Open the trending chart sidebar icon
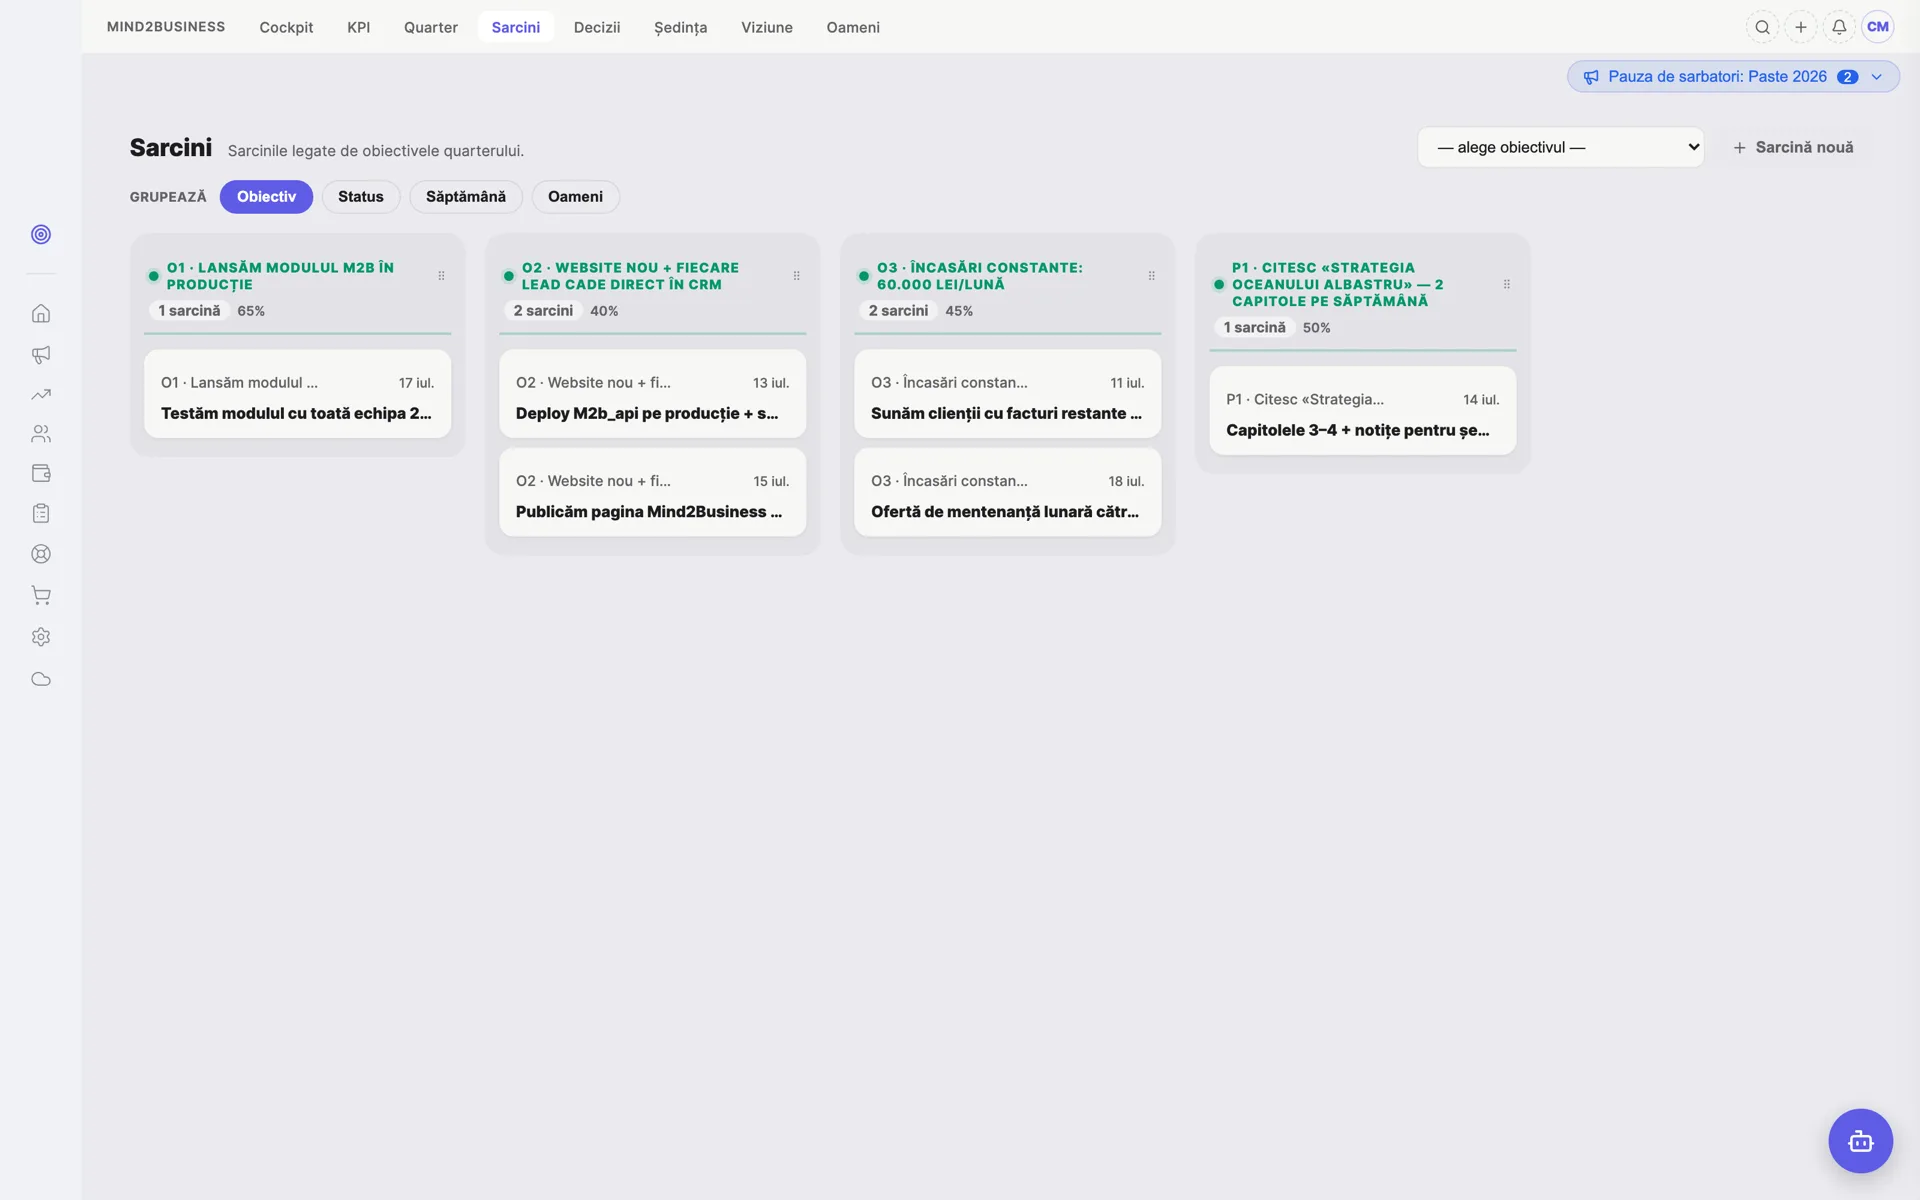Viewport: 1920px width, 1200px height. [41, 394]
